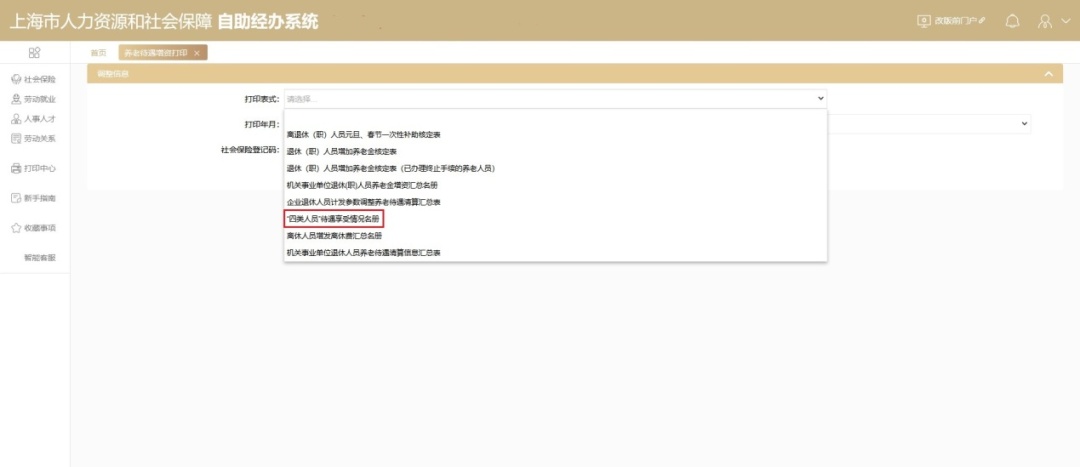Open the 打印表式 dropdown field
1080x467 pixels.
click(x=555, y=98)
